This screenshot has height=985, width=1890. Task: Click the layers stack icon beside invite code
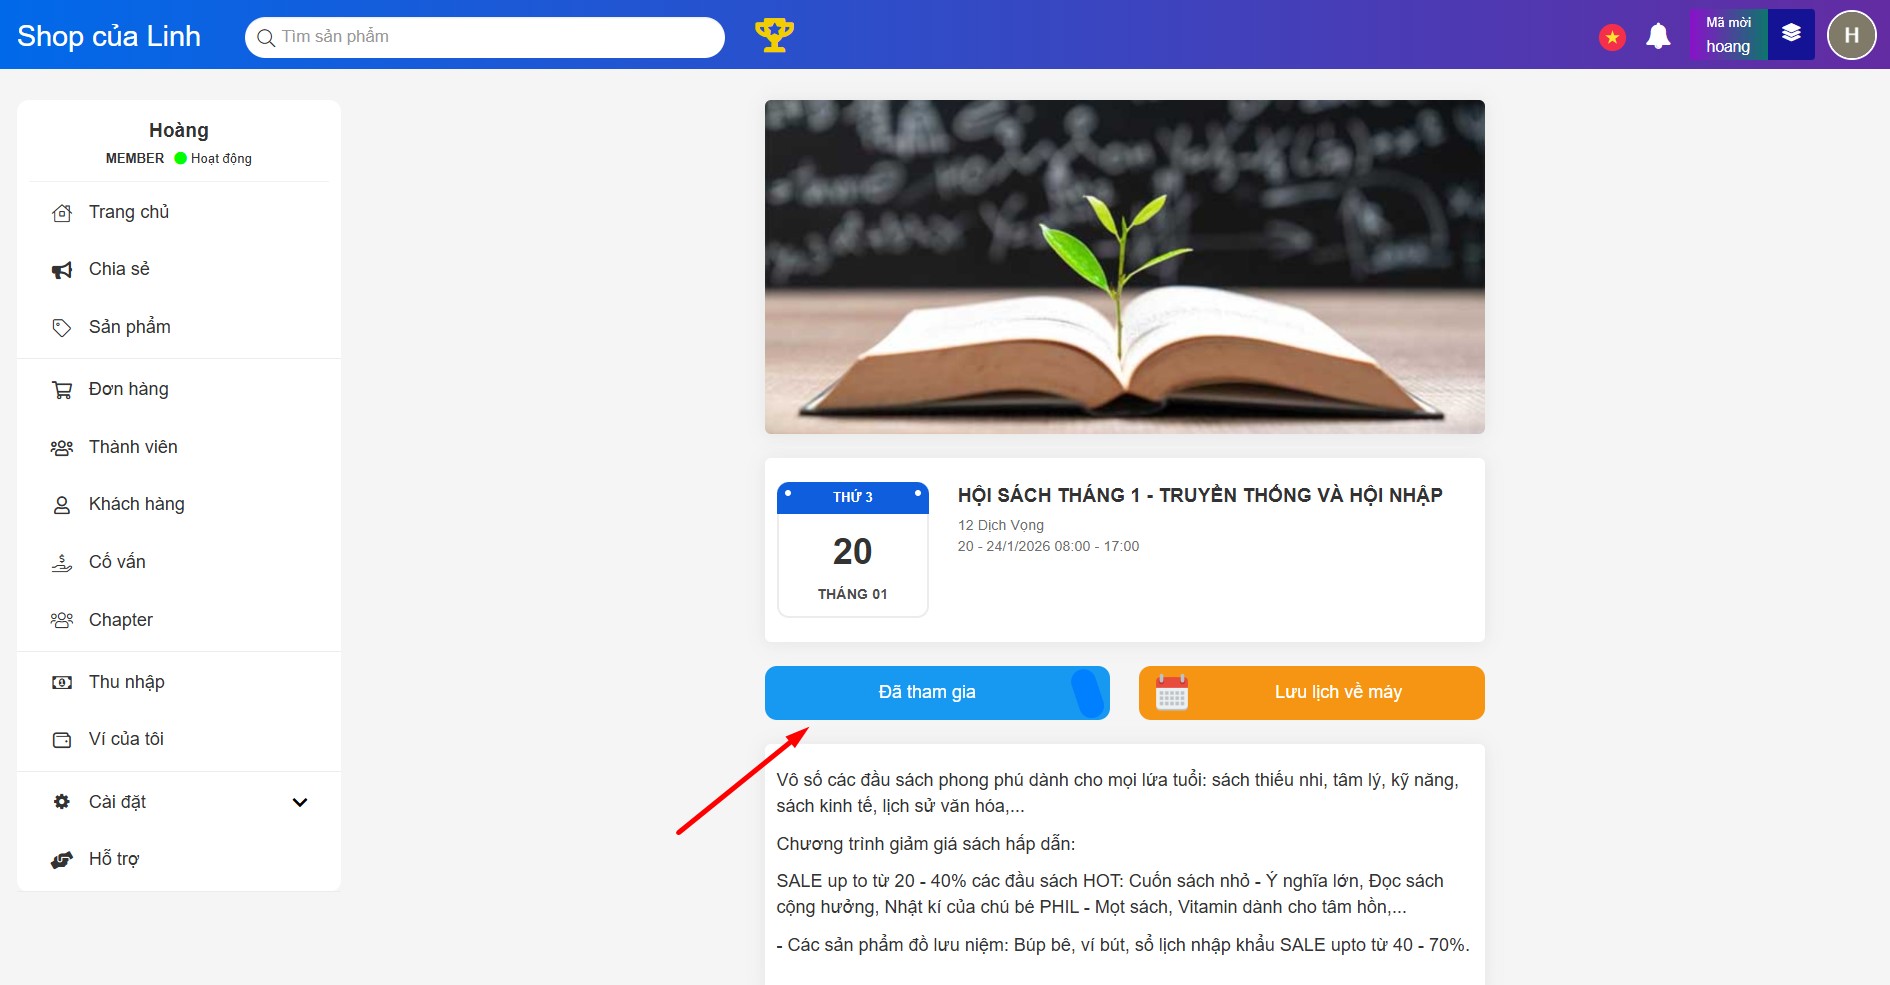[x=1791, y=34]
